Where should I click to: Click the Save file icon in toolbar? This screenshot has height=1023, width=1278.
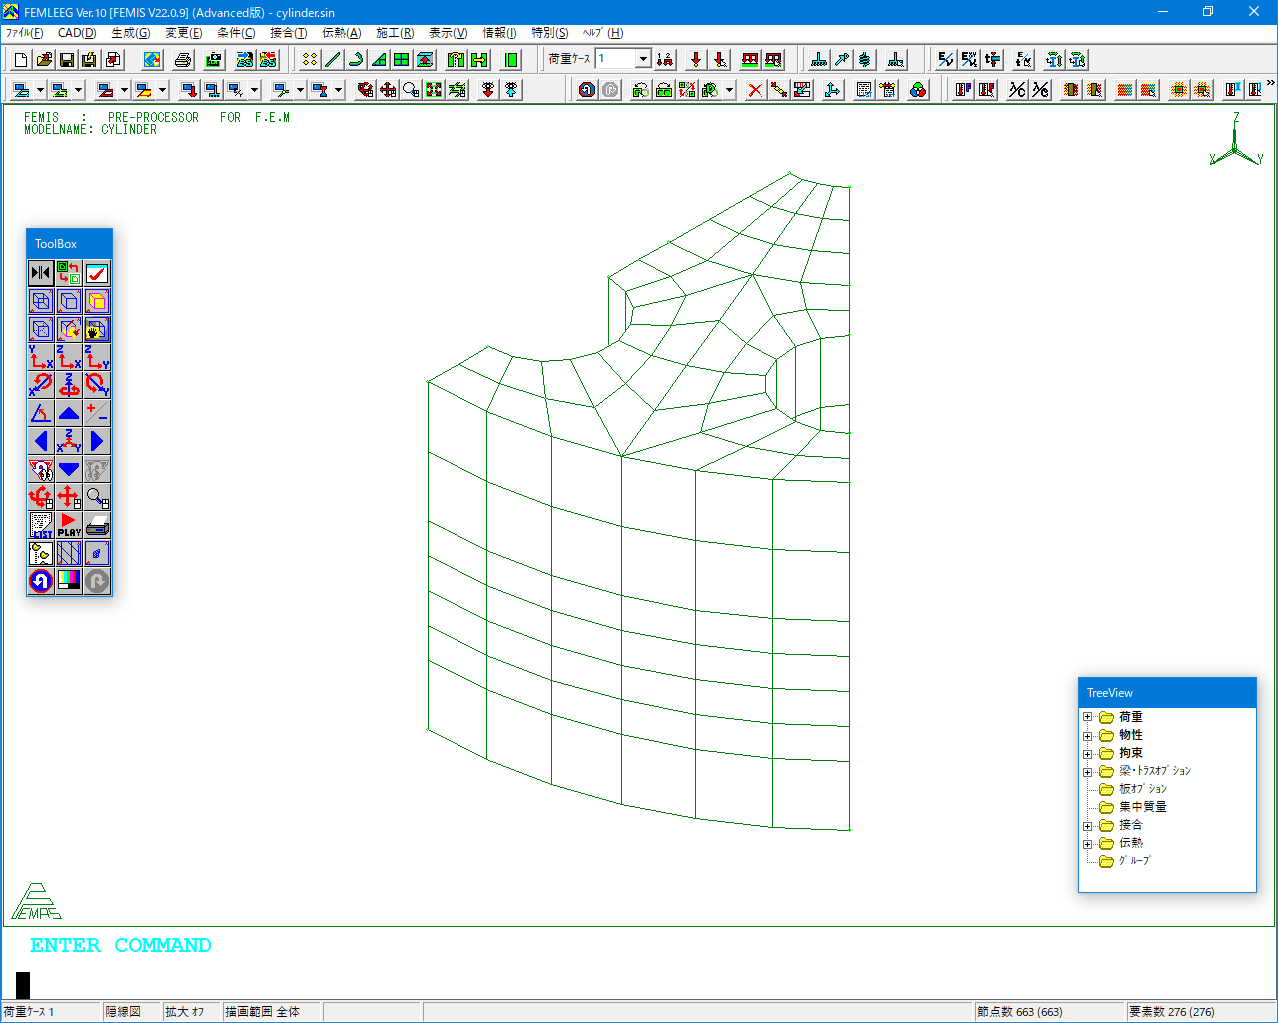66,60
